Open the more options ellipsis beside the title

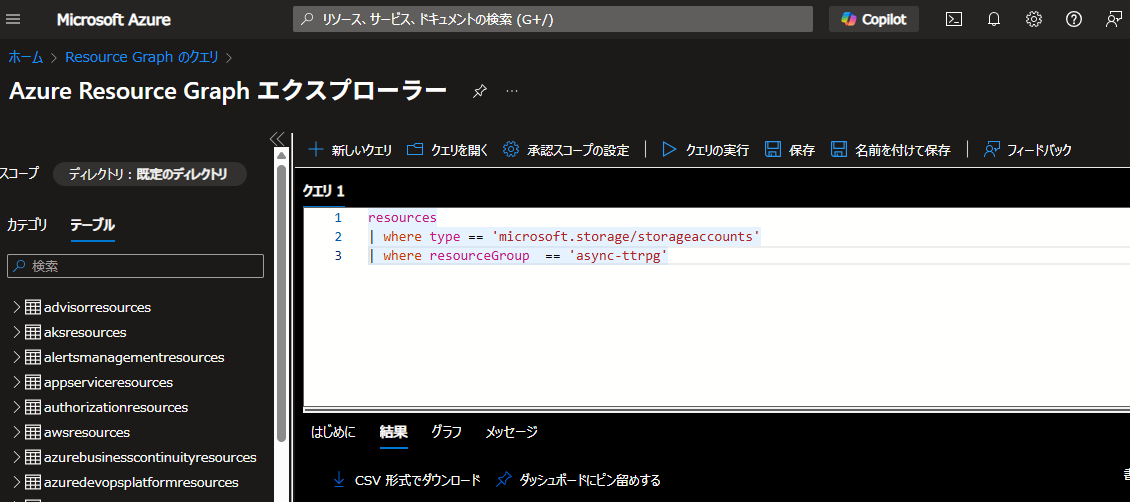[x=512, y=91]
